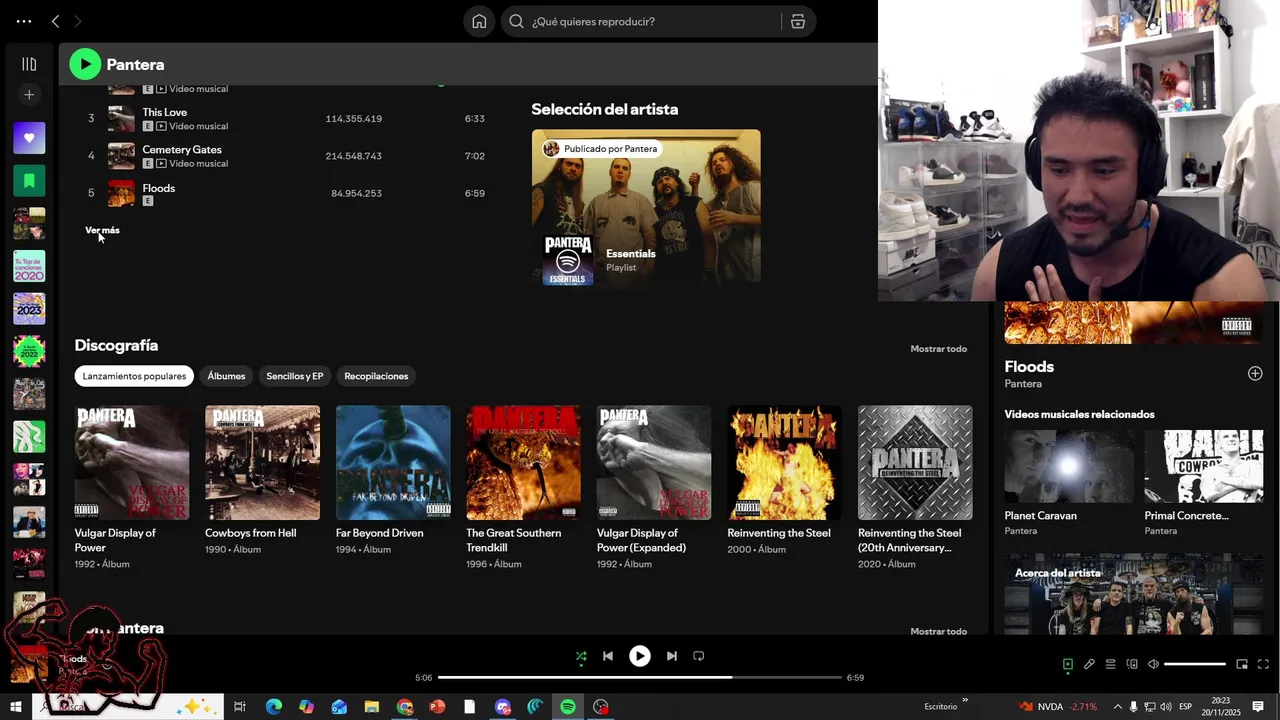Viewport: 1280px width, 720px height.
Task: Skip to the previous track
Action: coord(608,656)
